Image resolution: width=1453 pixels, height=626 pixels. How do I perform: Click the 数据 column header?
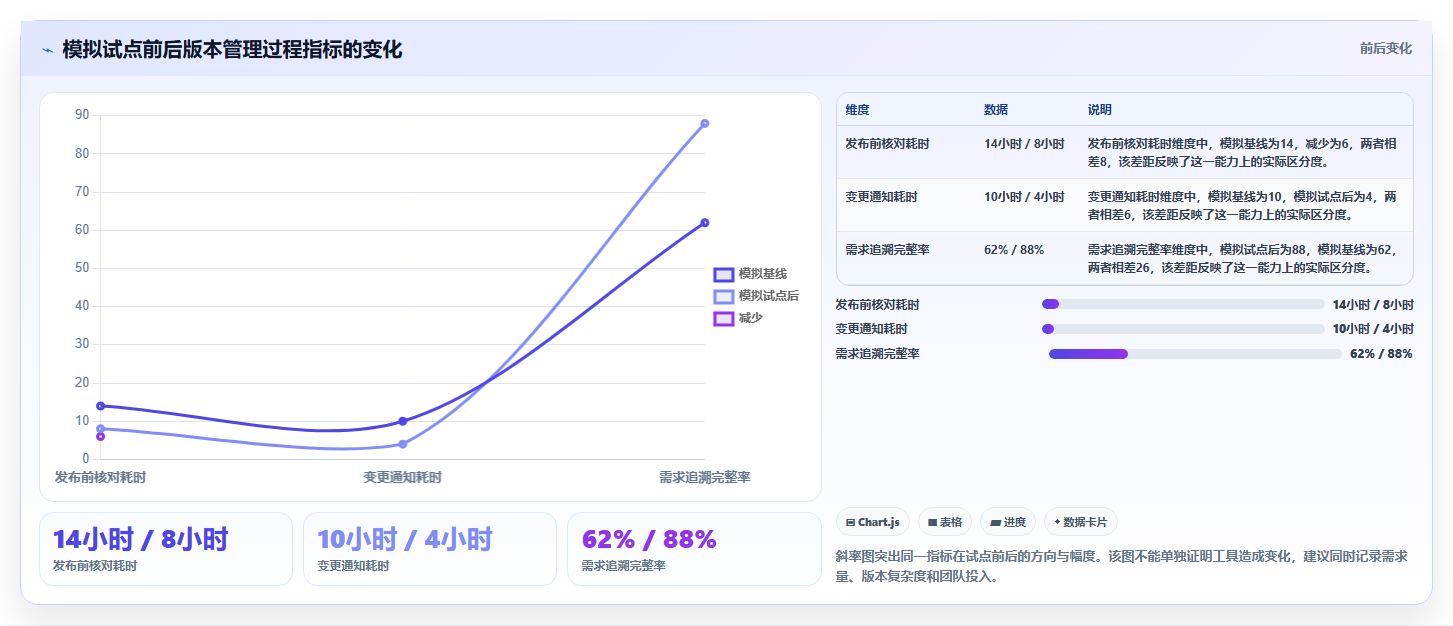pos(996,110)
